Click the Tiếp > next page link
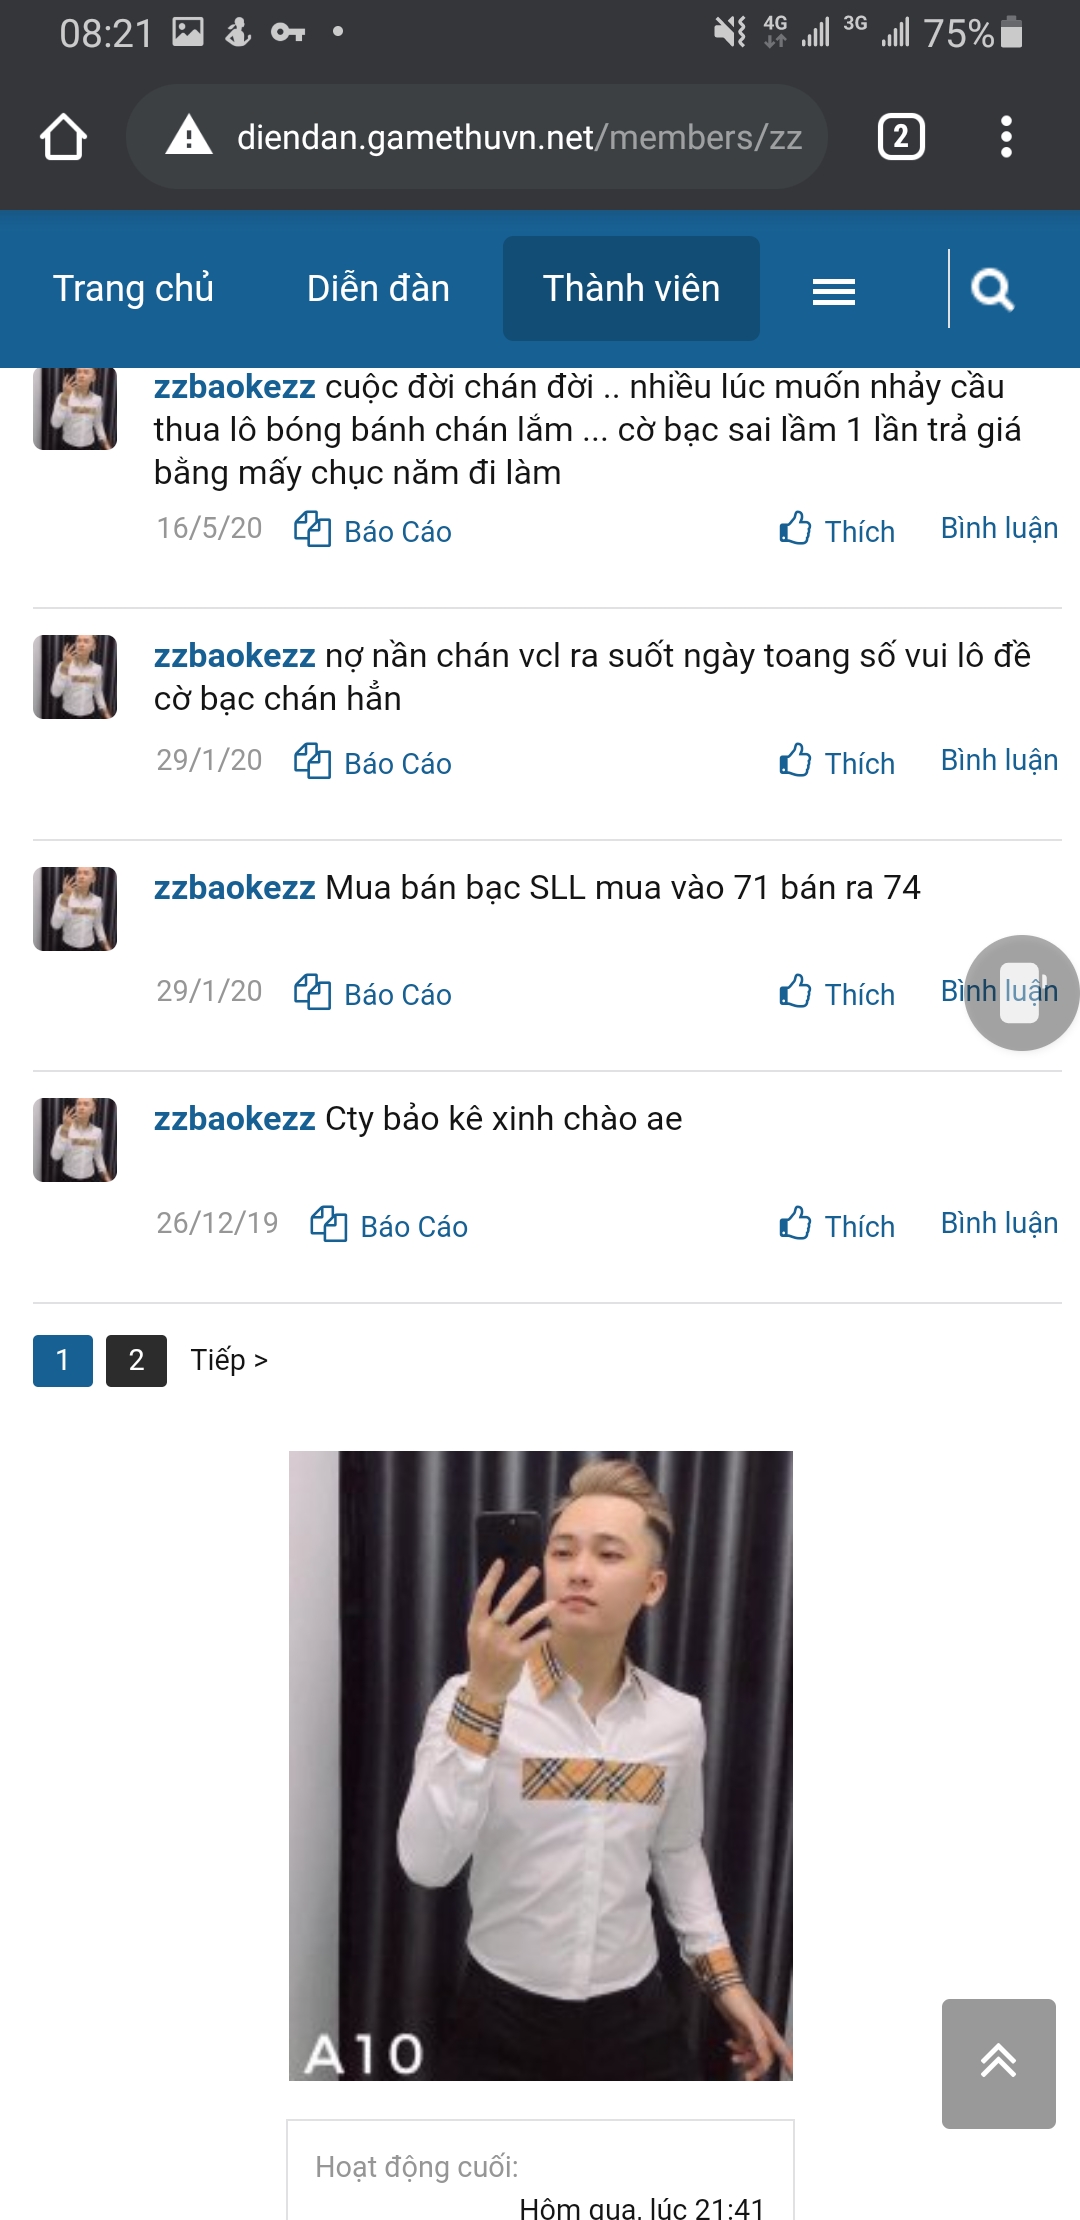 (x=229, y=1360)
